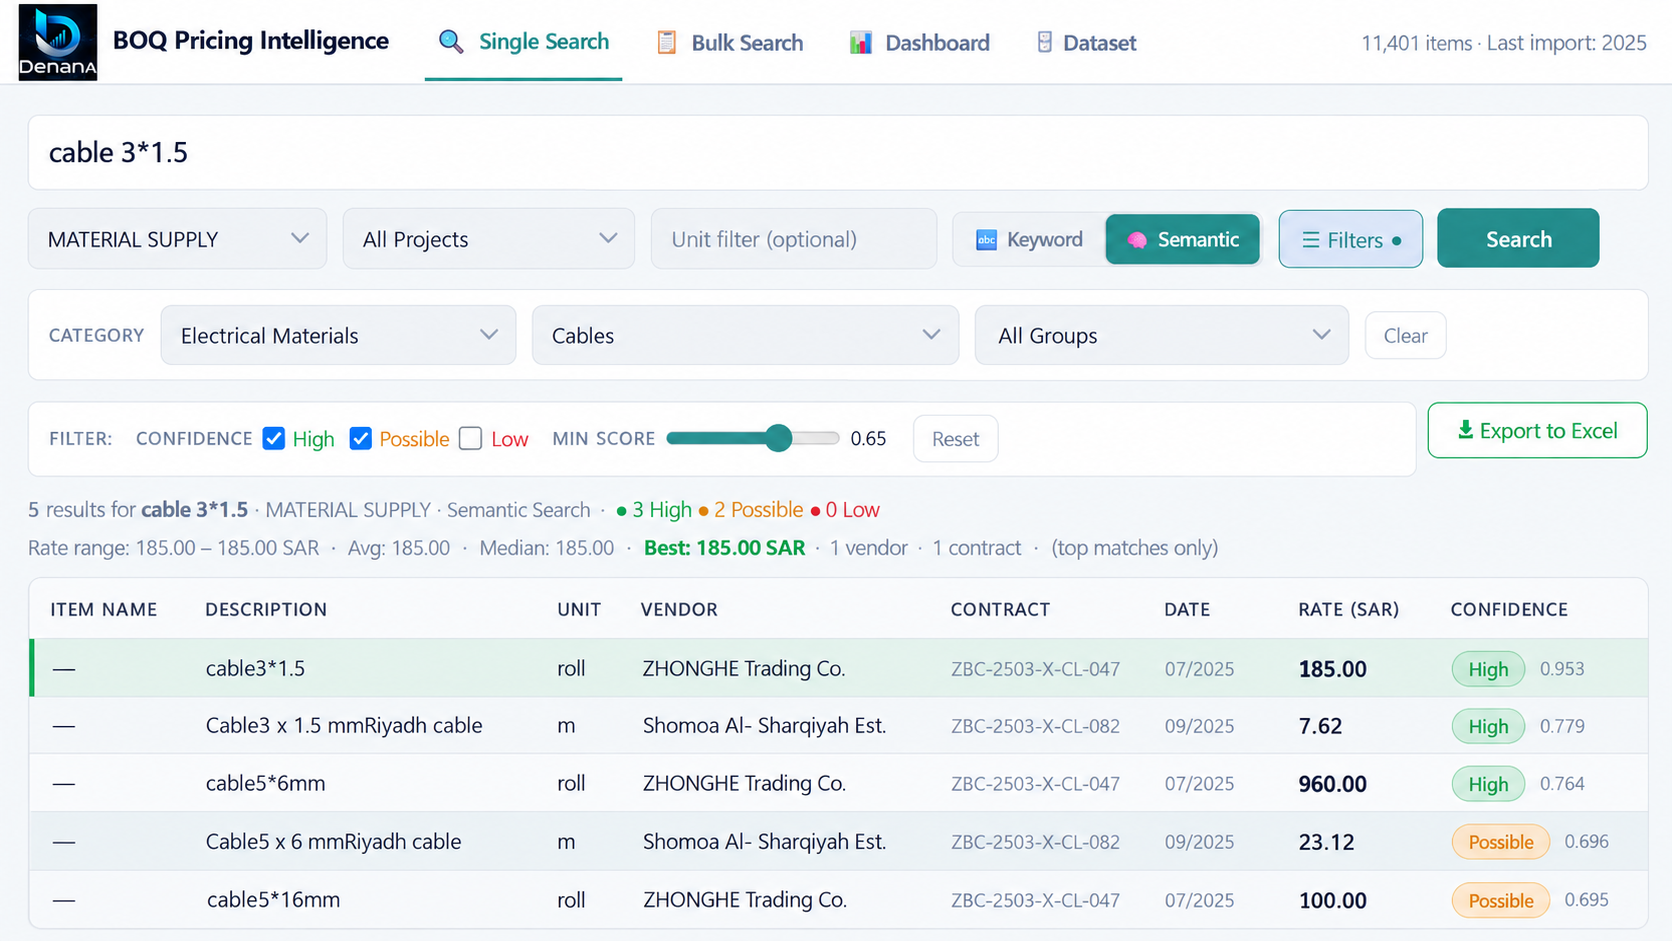Viewport: 1672px width, 941px height.
Task: Click the Clear category button
Action: point(1405,335)
